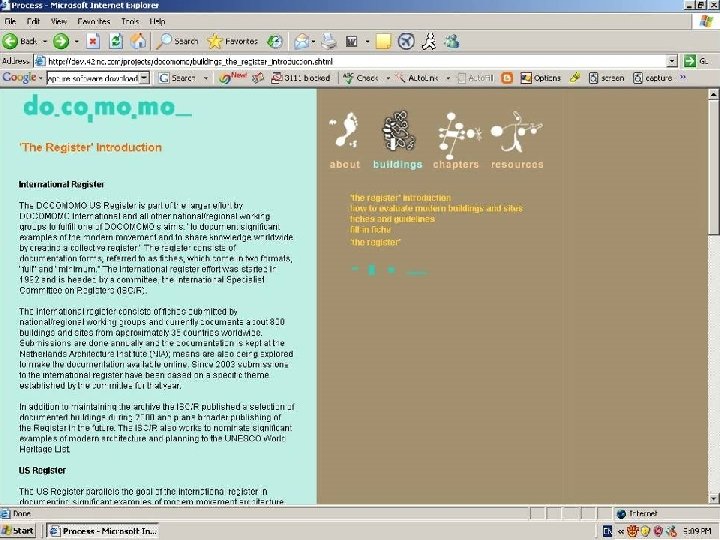Open the Google search box history dropdown
The width and height of the screenshot is (720, 540).
pos(144,78)
